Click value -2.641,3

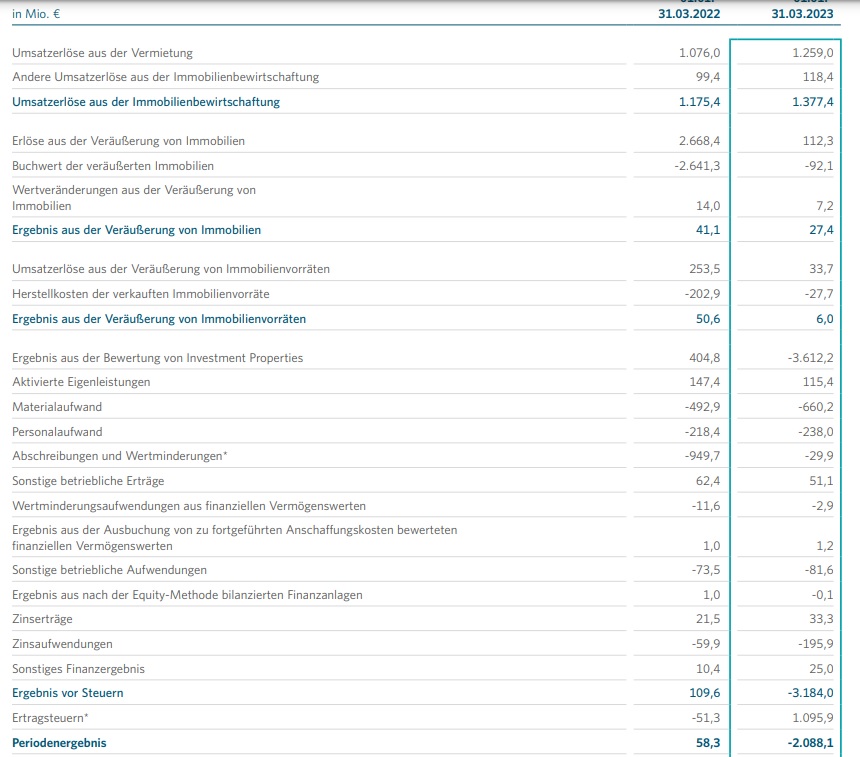(697, 166)
